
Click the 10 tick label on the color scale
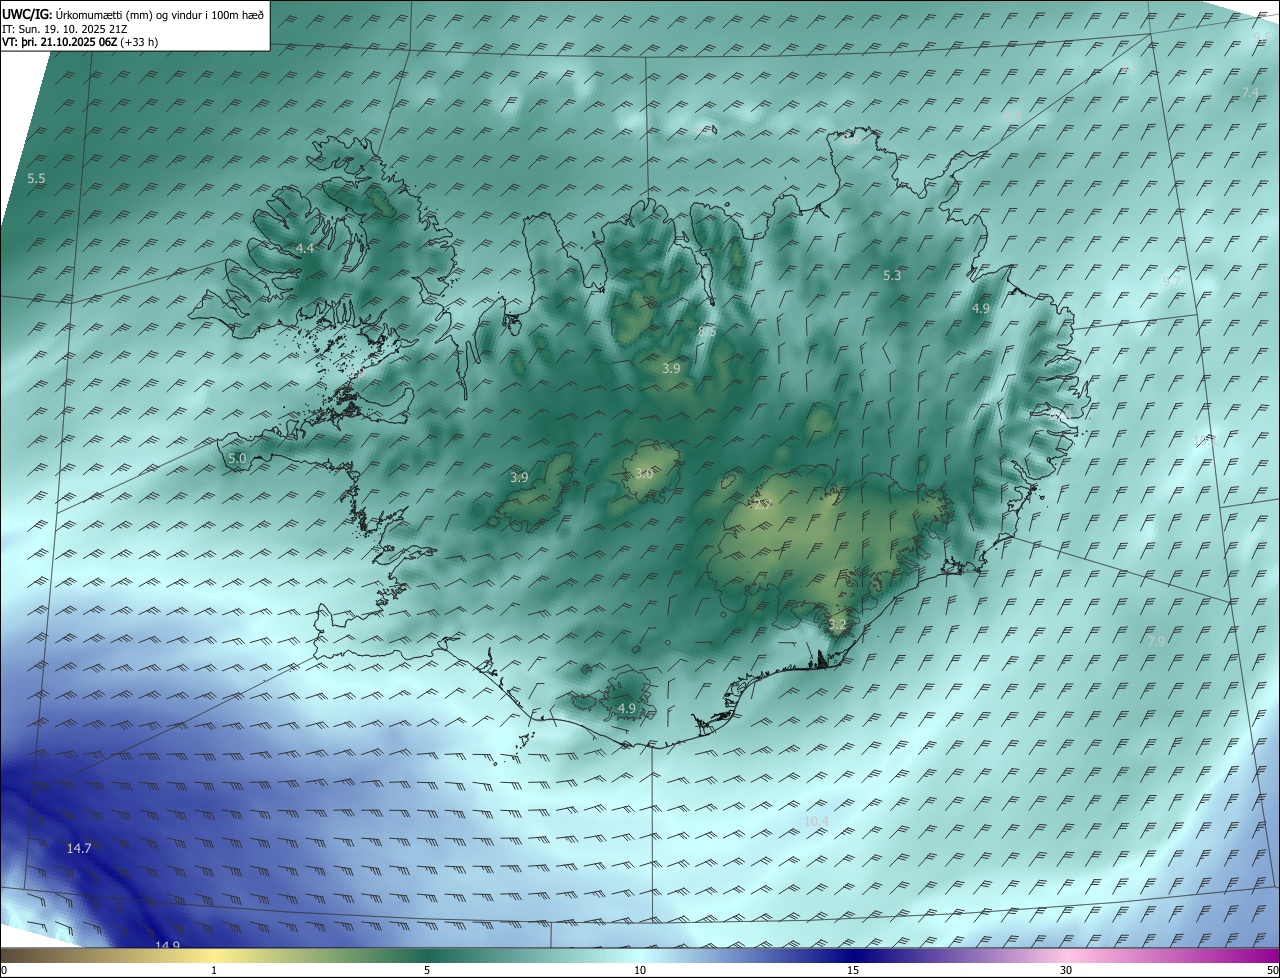[x=640, y=970]
